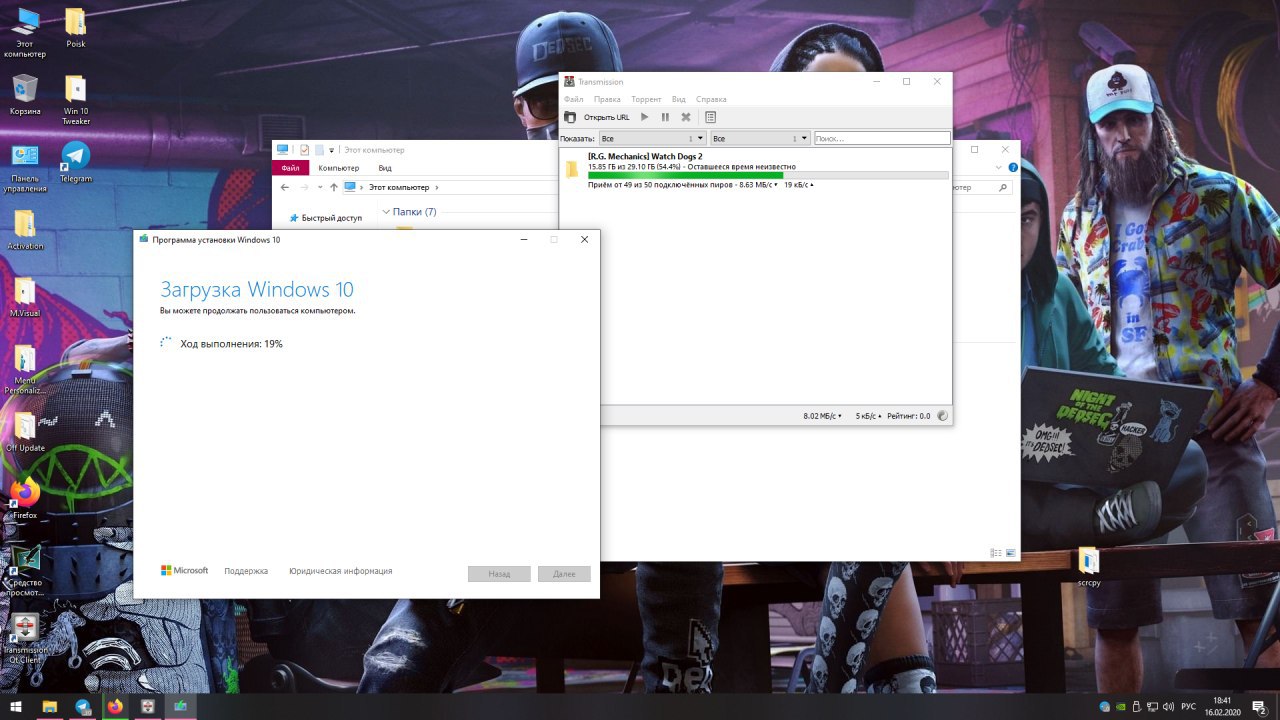Click Открыть URL in Transmission toolbar
Screen dimensions: 1280x720
(x=606, y=117)
